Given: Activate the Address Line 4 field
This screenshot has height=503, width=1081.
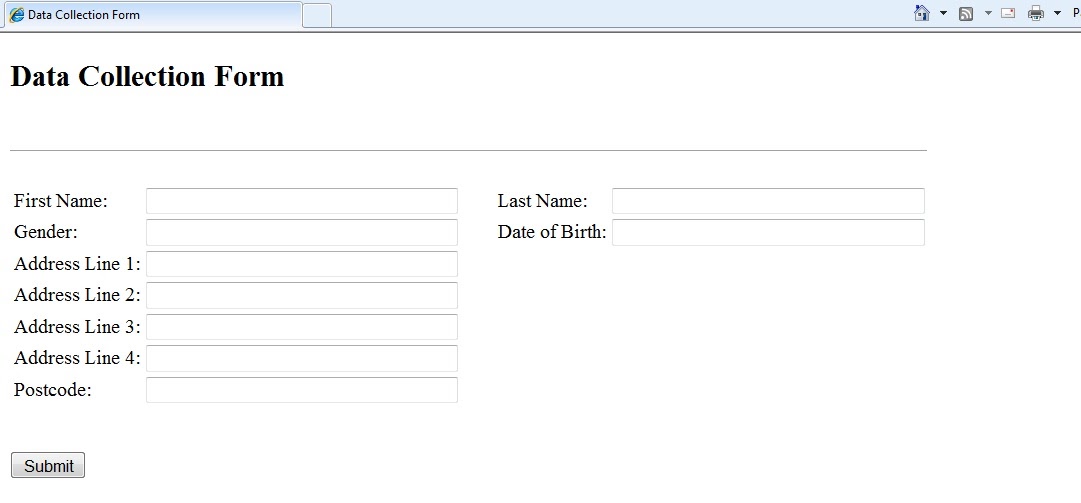Looking at the screenshot, I should pos(302,358).
